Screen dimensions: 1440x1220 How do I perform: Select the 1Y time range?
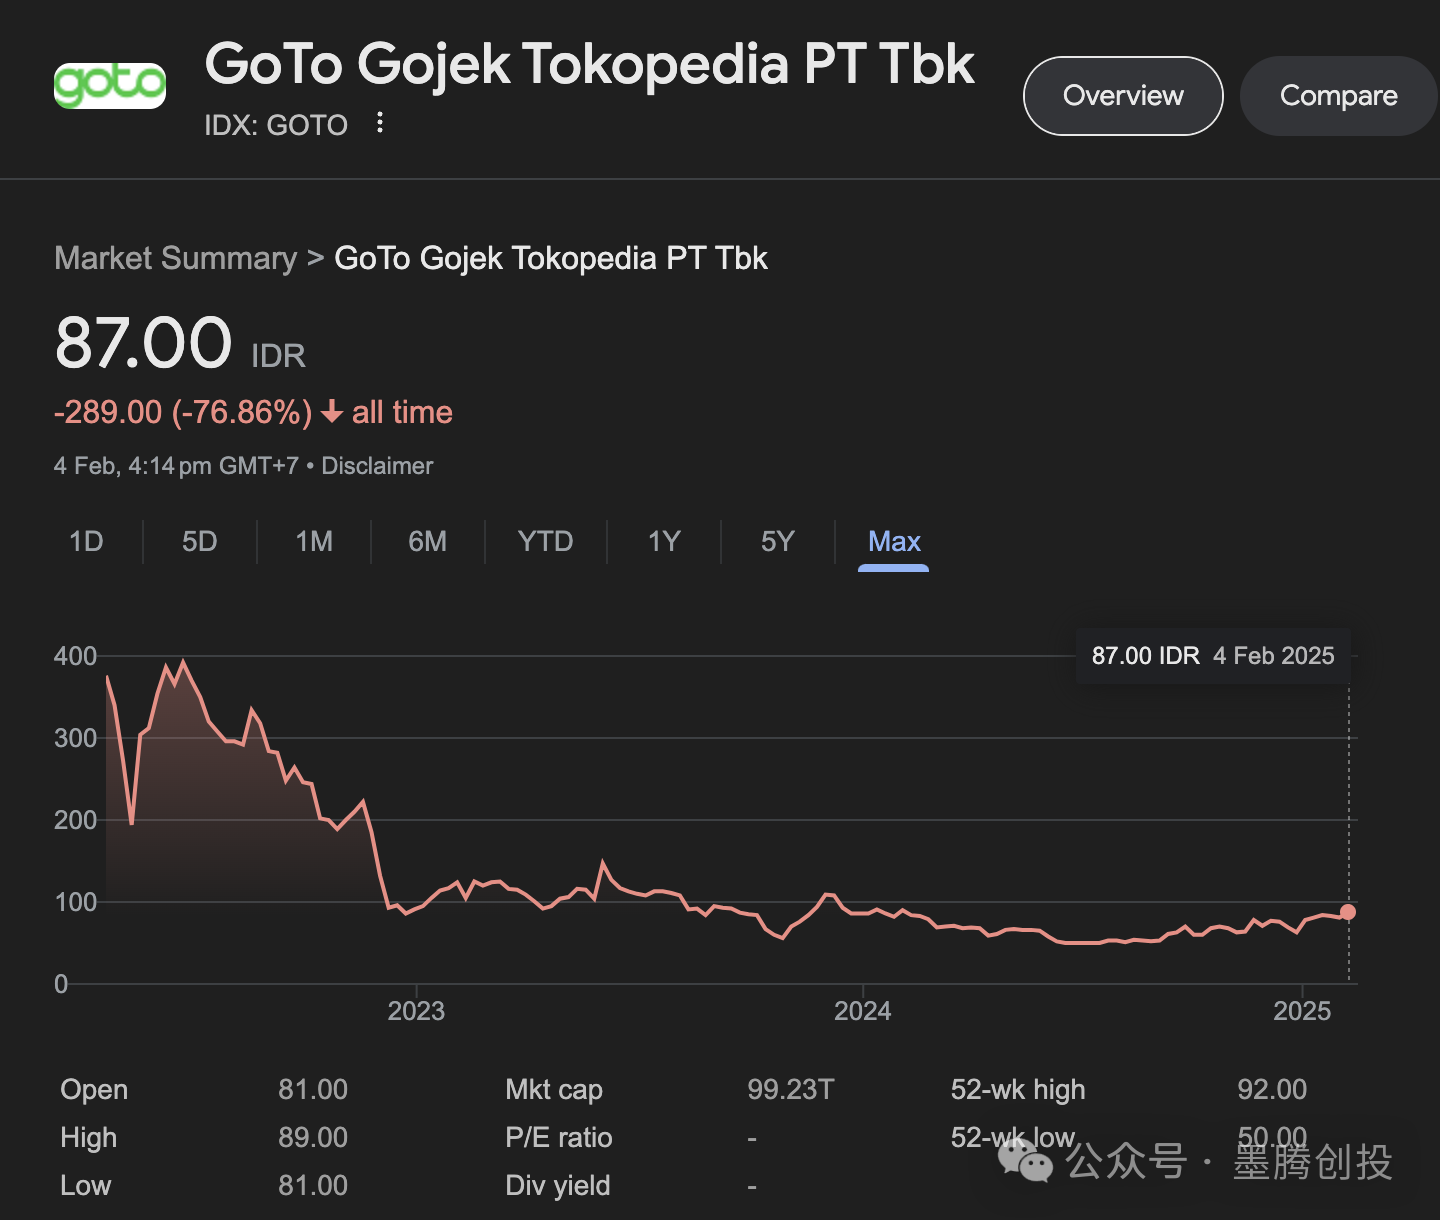(664, 542)
